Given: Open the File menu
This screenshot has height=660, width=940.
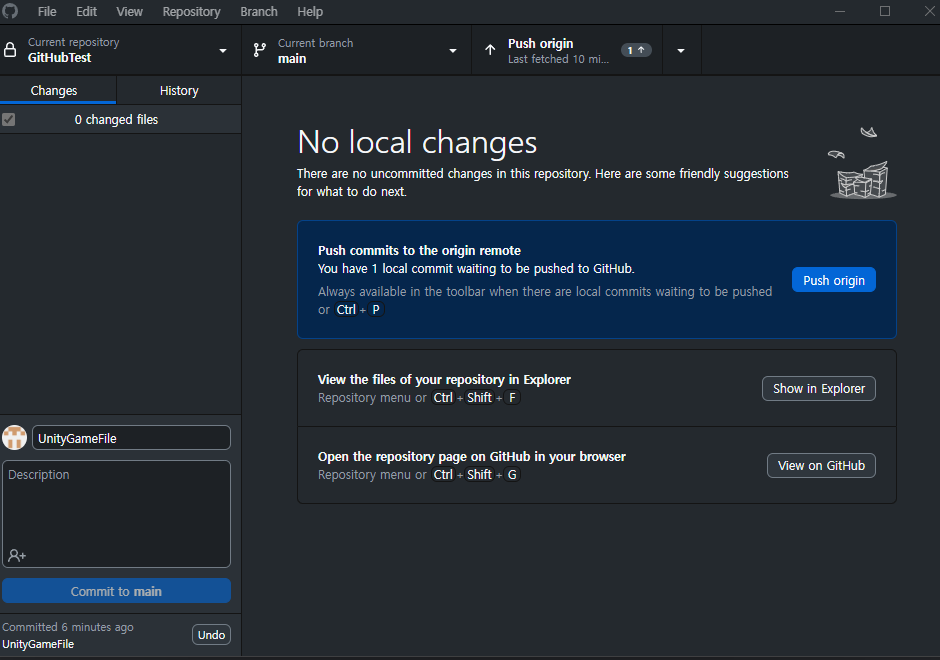Looking at the screenshot, I should (47, 11).
